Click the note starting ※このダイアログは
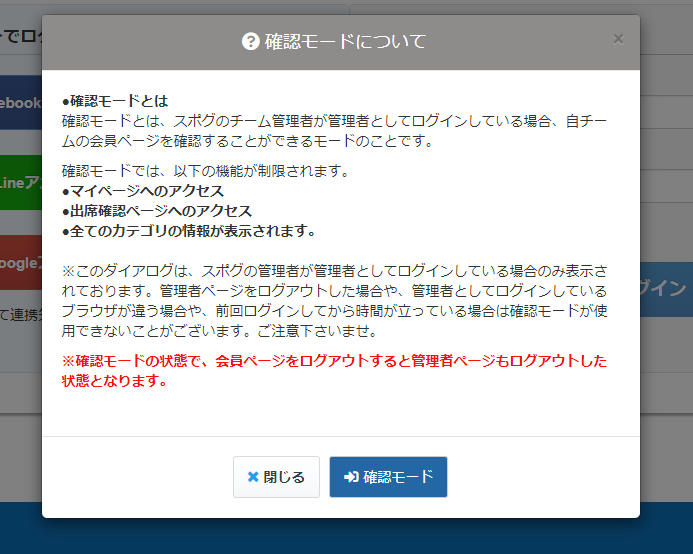Viewport: 693px width, 554px height. 334,301
